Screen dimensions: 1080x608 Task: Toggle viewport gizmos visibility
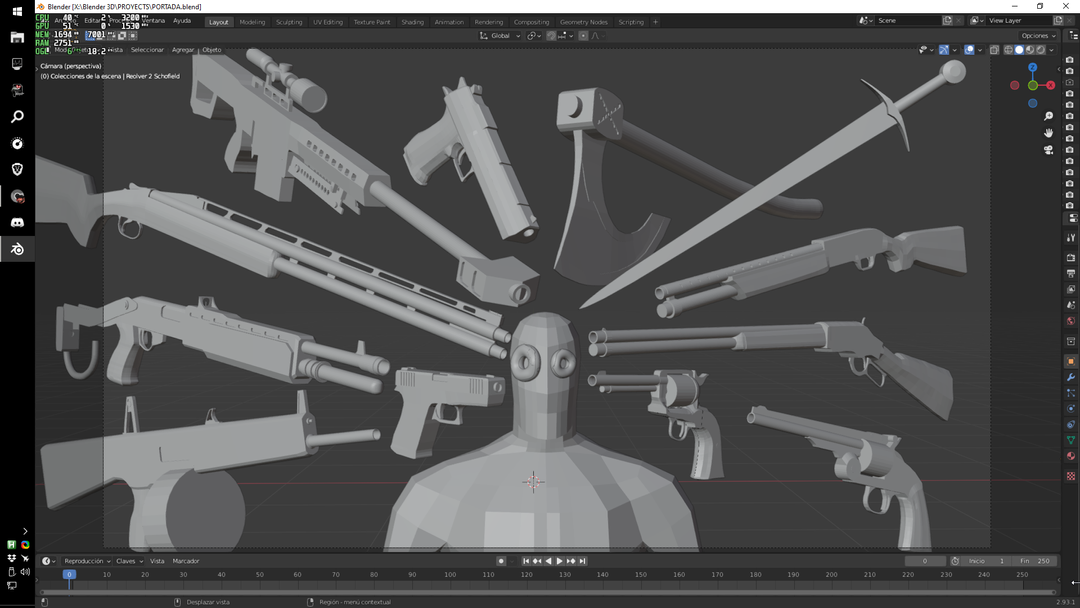(943, 48)
